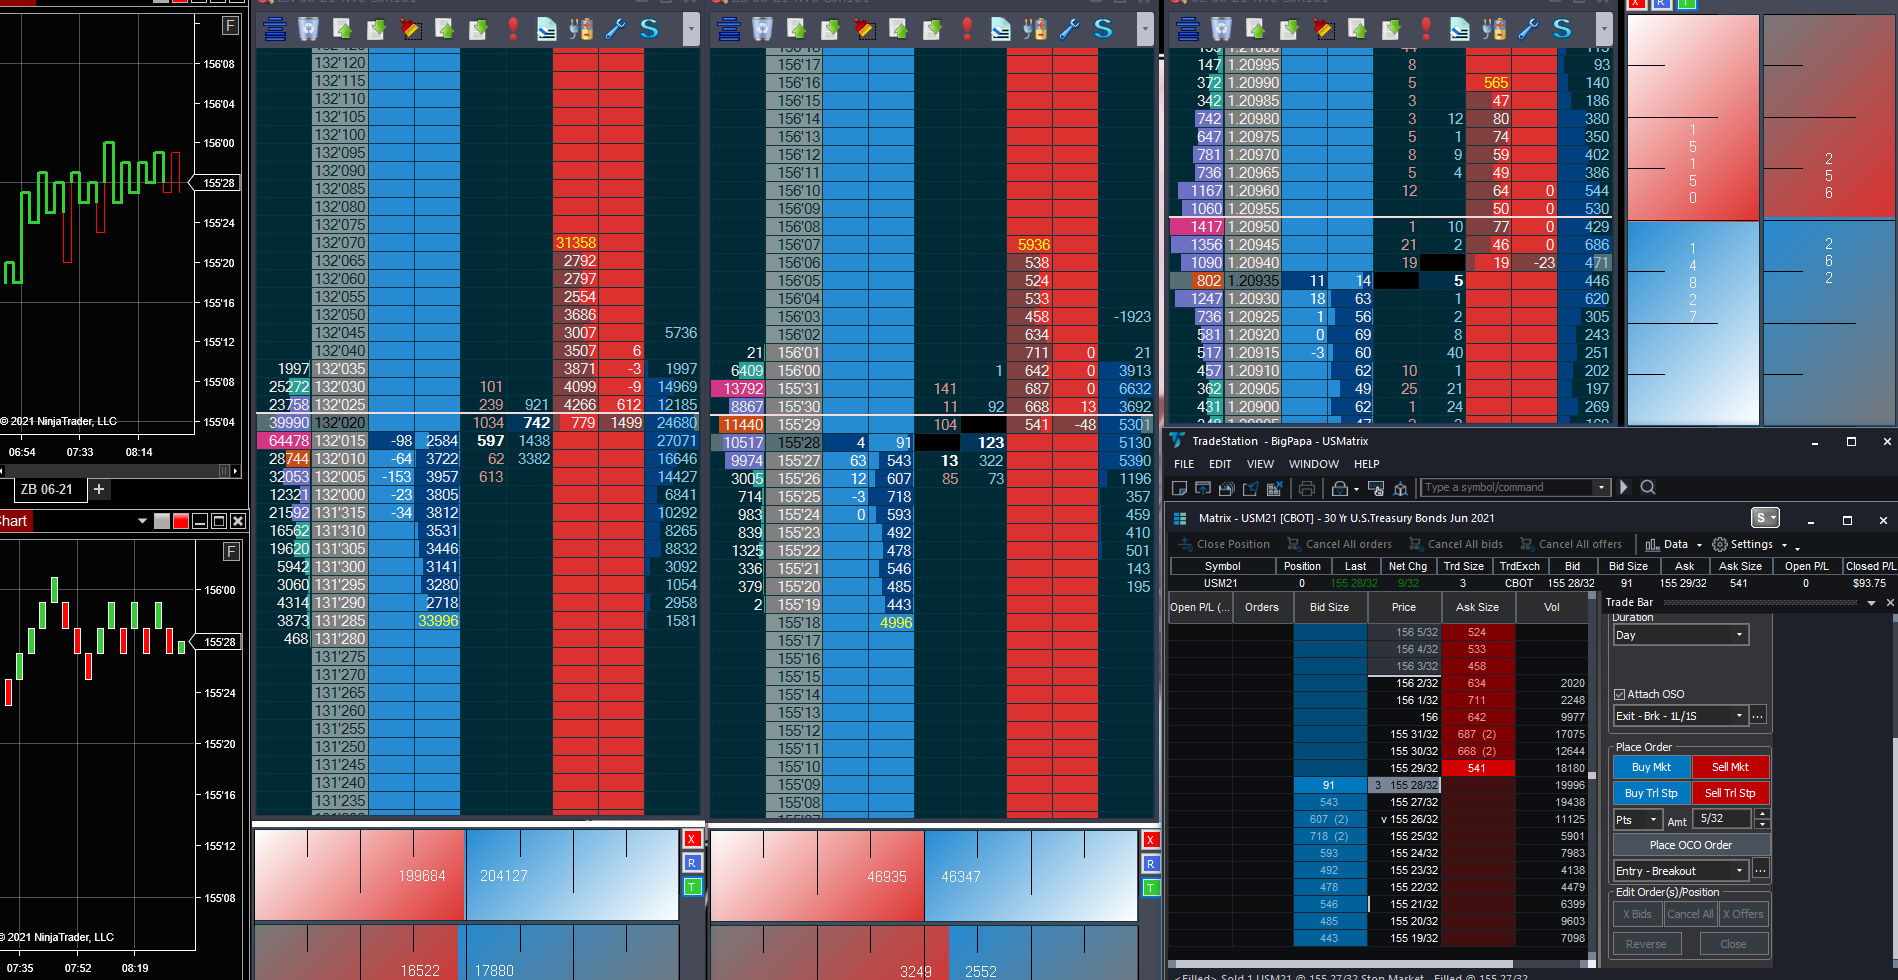Image resolution: width=1898 pixels, height=980 pixels.
Task: Click the play arrow beside symbol command box
Action: click(x=1624, y=487)
